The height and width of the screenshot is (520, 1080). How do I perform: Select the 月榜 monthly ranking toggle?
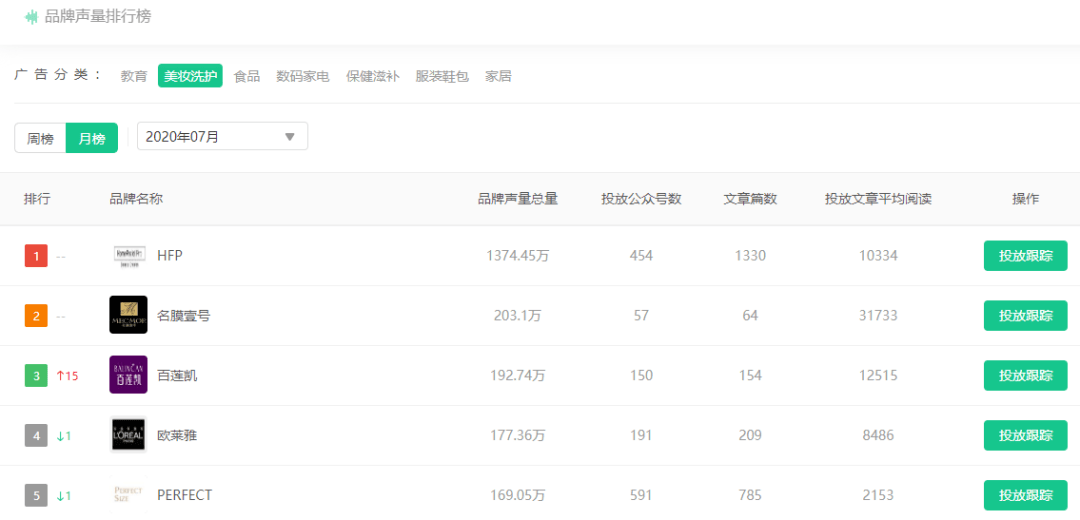(x=92, y=138)
